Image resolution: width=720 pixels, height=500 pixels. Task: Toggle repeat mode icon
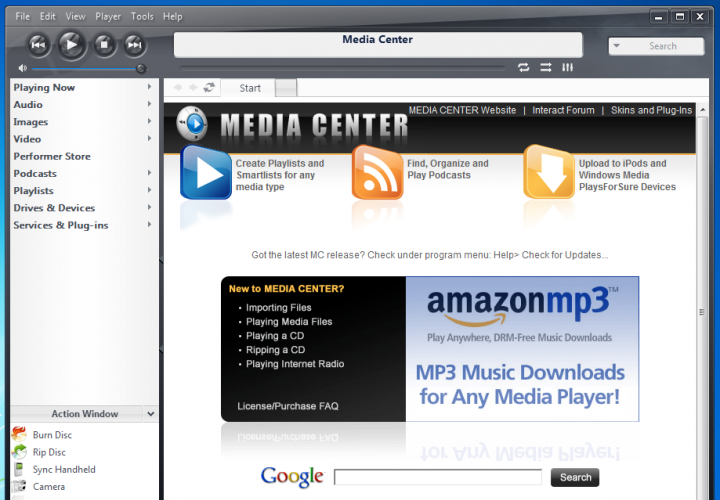(x=523, y=67)
